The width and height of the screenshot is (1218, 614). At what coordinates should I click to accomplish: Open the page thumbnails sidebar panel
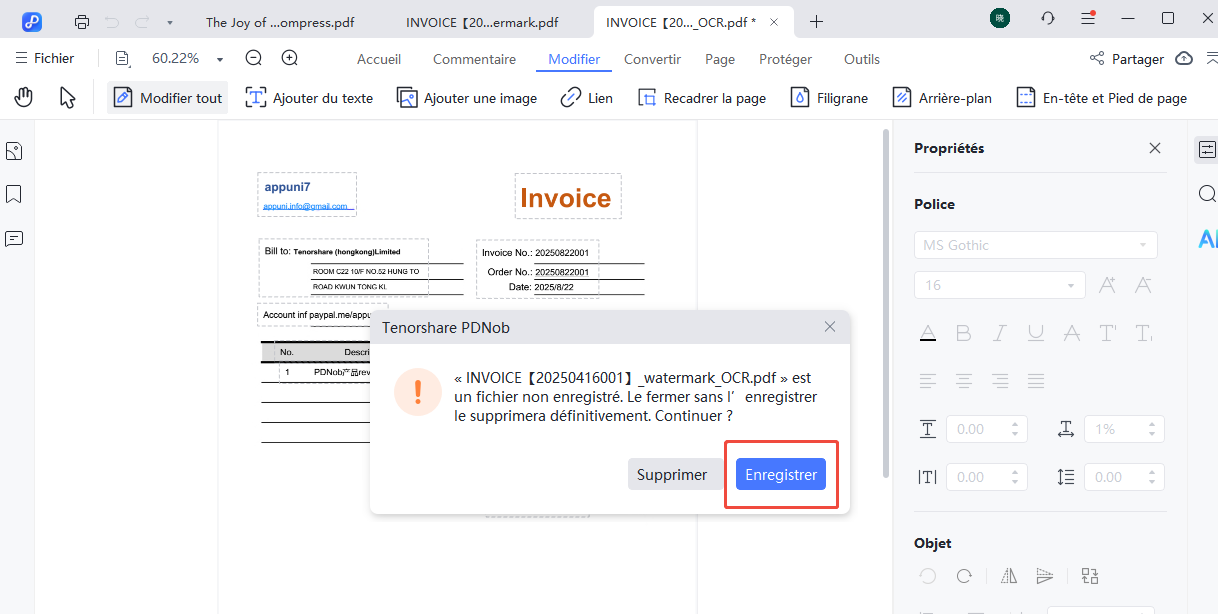pos(13,150)
